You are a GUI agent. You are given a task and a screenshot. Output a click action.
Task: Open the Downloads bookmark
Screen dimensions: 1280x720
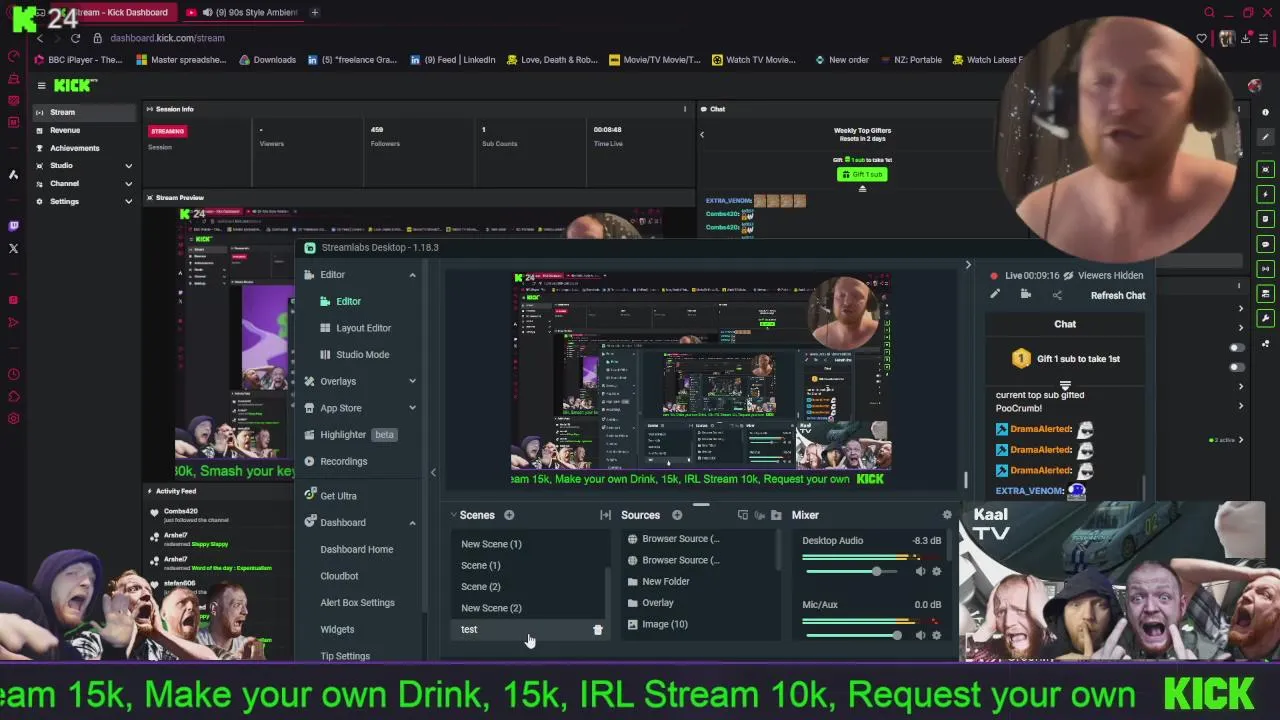pos(267,59)
